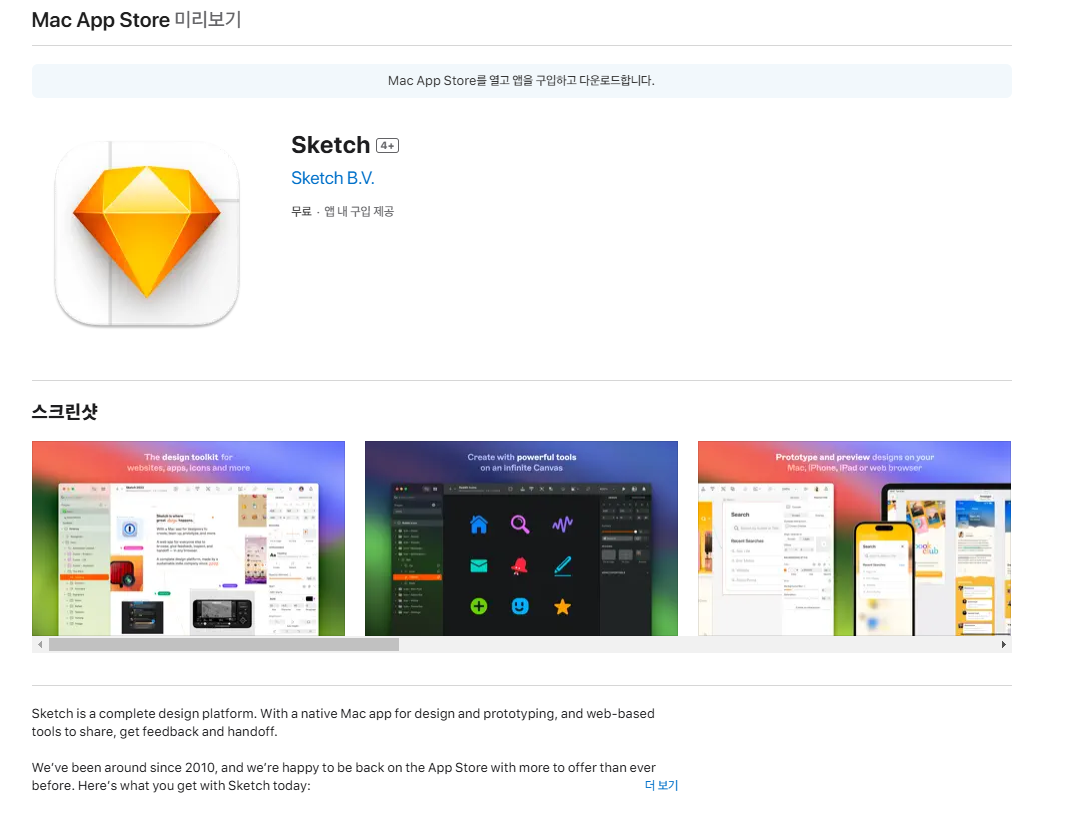Click the 'Sketch is a complete design platform' paragraph
The width and height of the screenshot is (1072, 816).
coord(343,722)
